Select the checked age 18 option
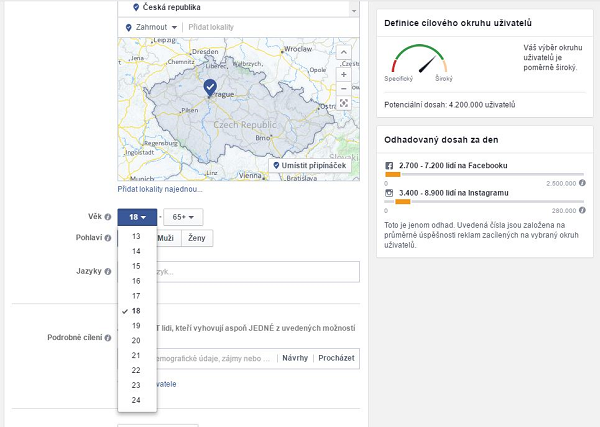This screenshot has height=427, width=600. [x=137, y=311]
